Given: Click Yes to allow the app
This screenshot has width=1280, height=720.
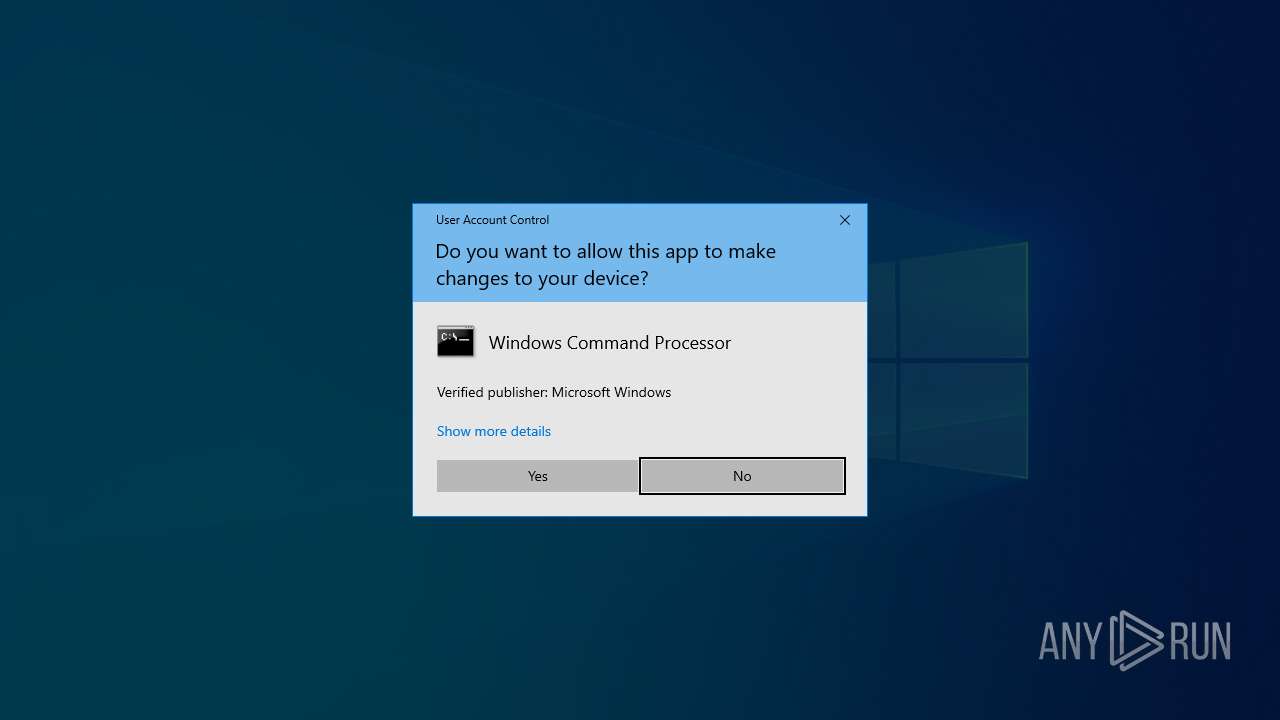Looking at the screenshot, I should (x=537, y=476).
